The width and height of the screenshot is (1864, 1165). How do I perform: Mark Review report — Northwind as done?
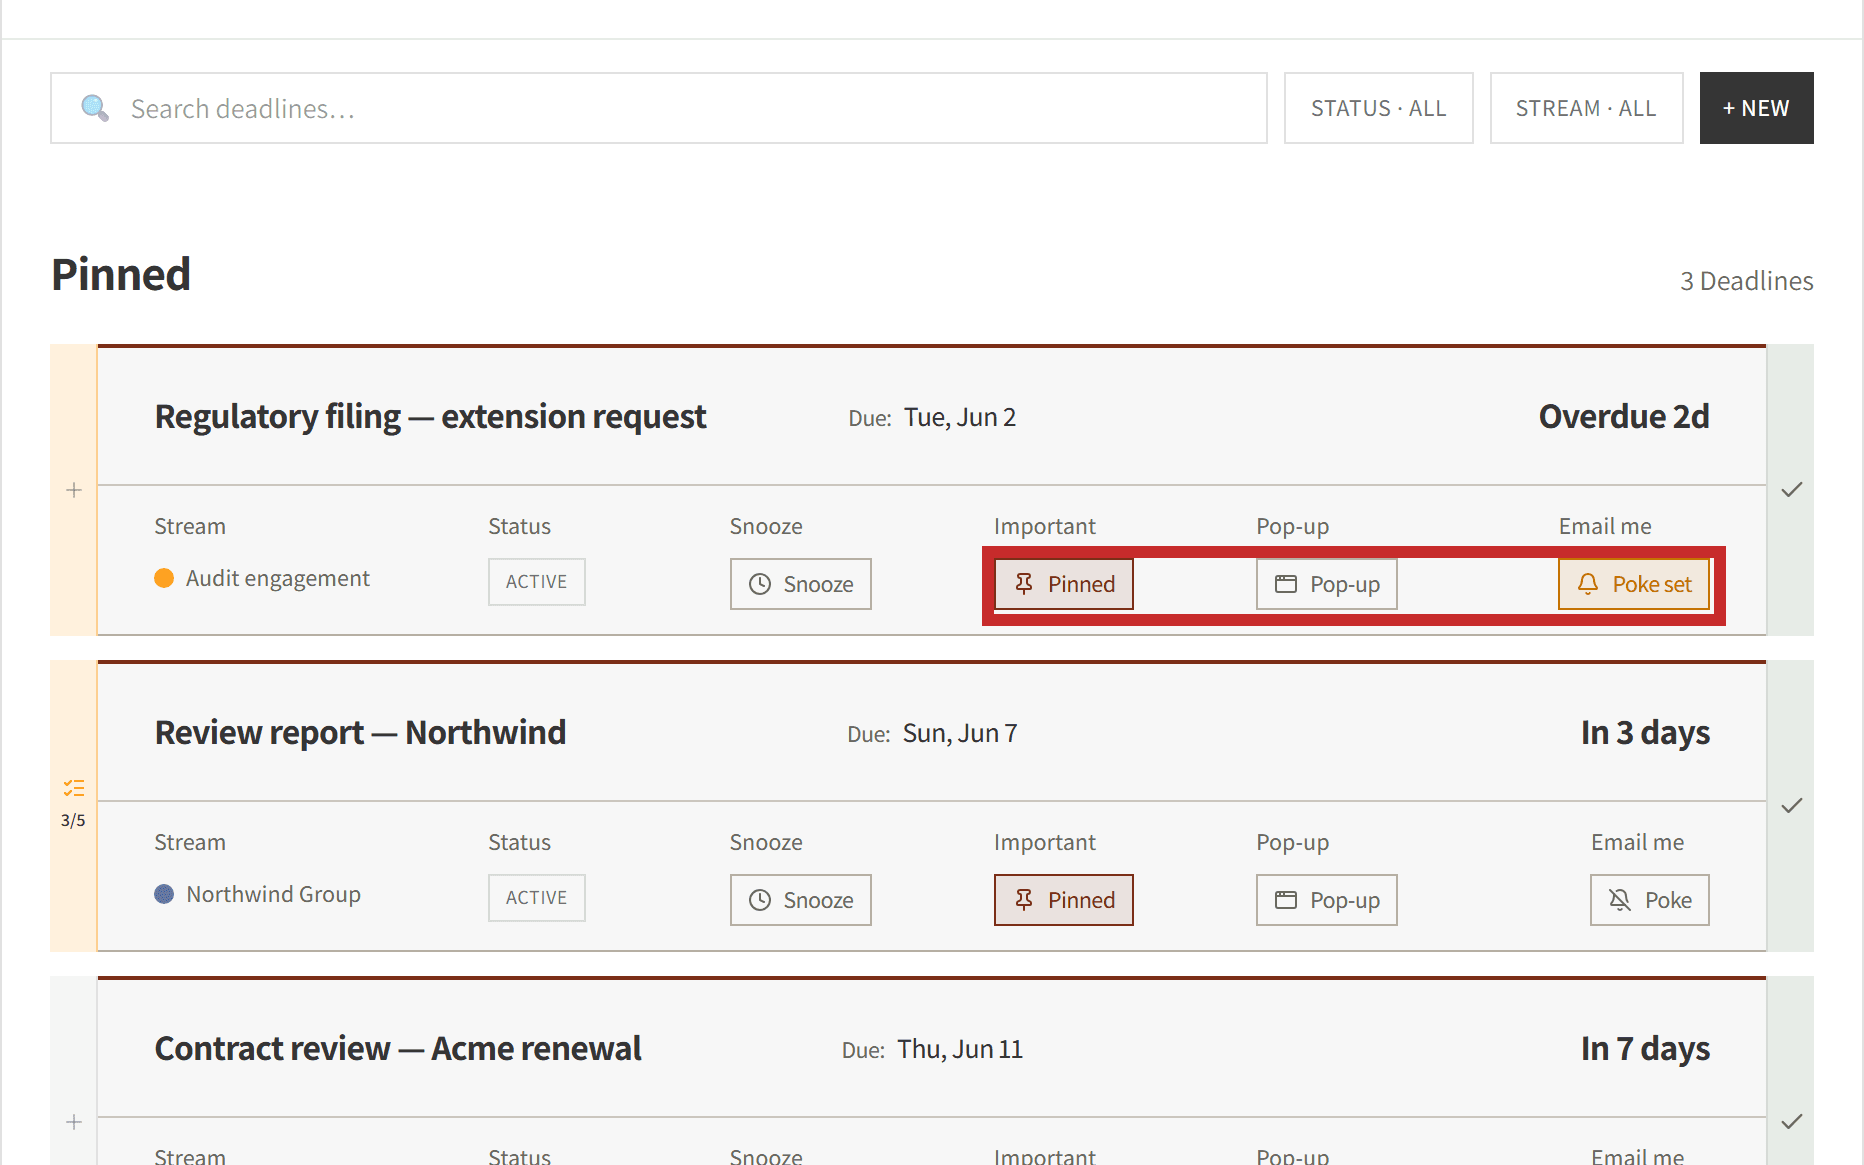click(x=1791, y=806)
